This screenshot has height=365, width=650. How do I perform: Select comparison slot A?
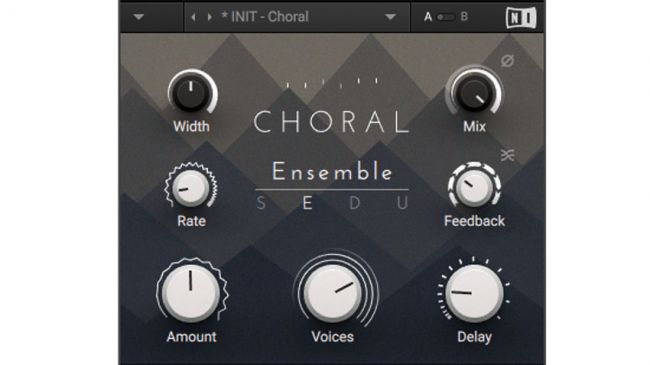[428, 17]
